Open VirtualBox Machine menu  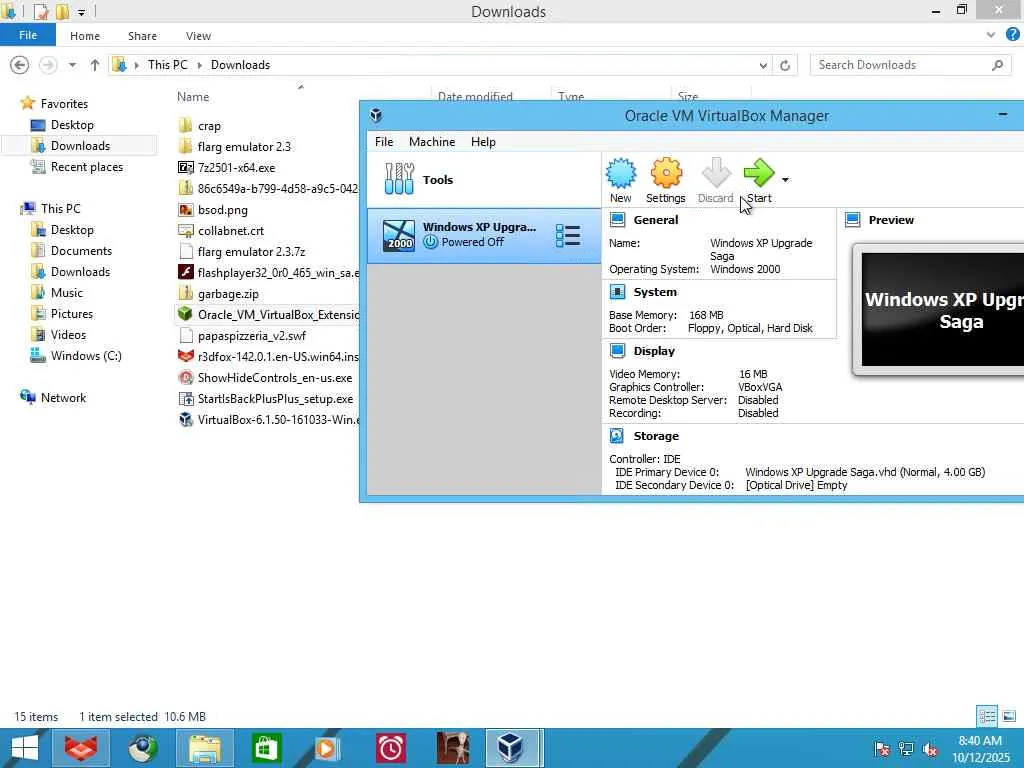pyautogui.click(x=432, y=142)
